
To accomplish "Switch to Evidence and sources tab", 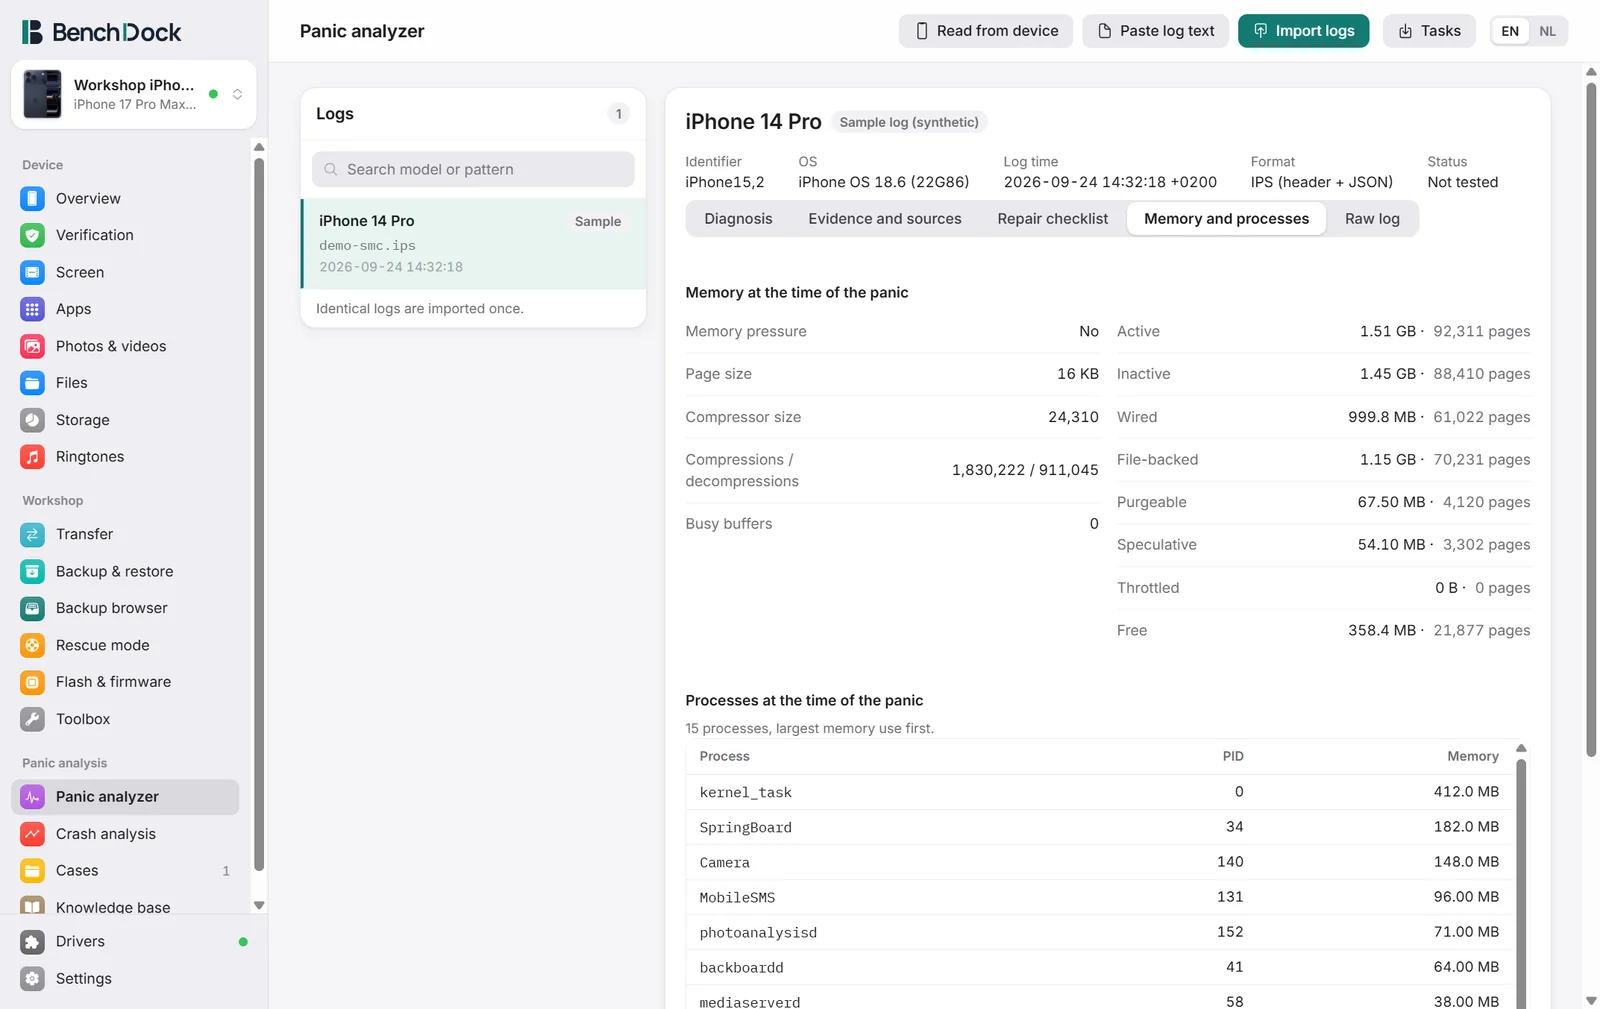I will click(x=885, y=219).
